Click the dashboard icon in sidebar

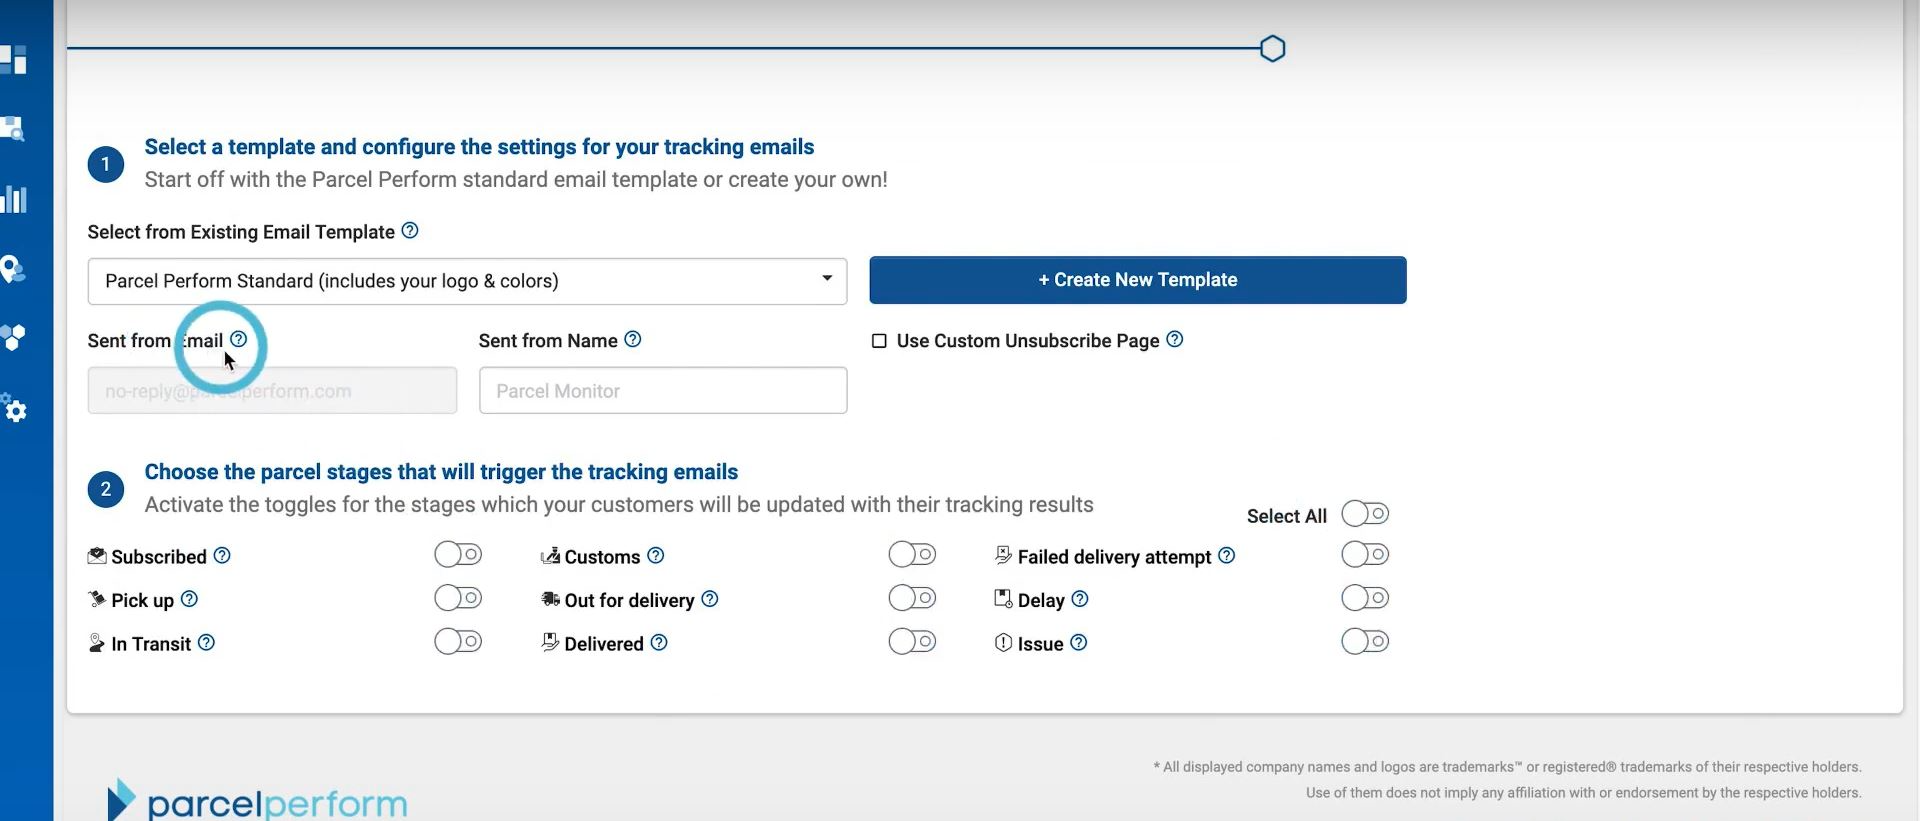[14, 60]
